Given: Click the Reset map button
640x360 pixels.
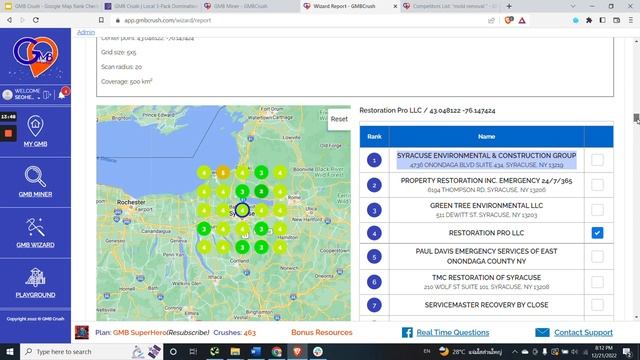Looking at the screenshot, I should click(339, 119).
